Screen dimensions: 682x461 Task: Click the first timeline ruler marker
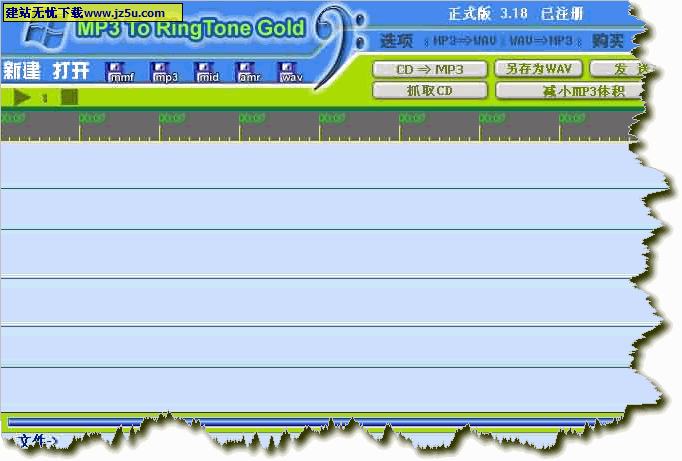coord(13,118)
